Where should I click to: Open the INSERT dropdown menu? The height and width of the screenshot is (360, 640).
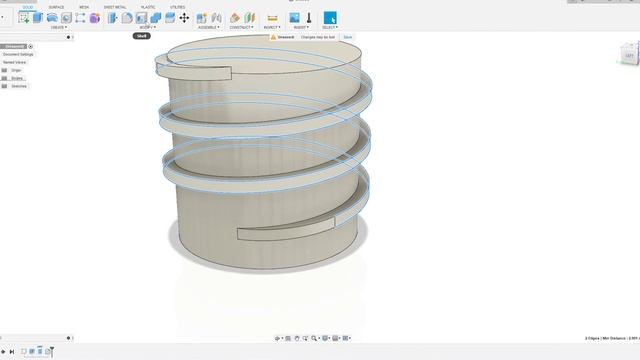click(x=301, y=27)
